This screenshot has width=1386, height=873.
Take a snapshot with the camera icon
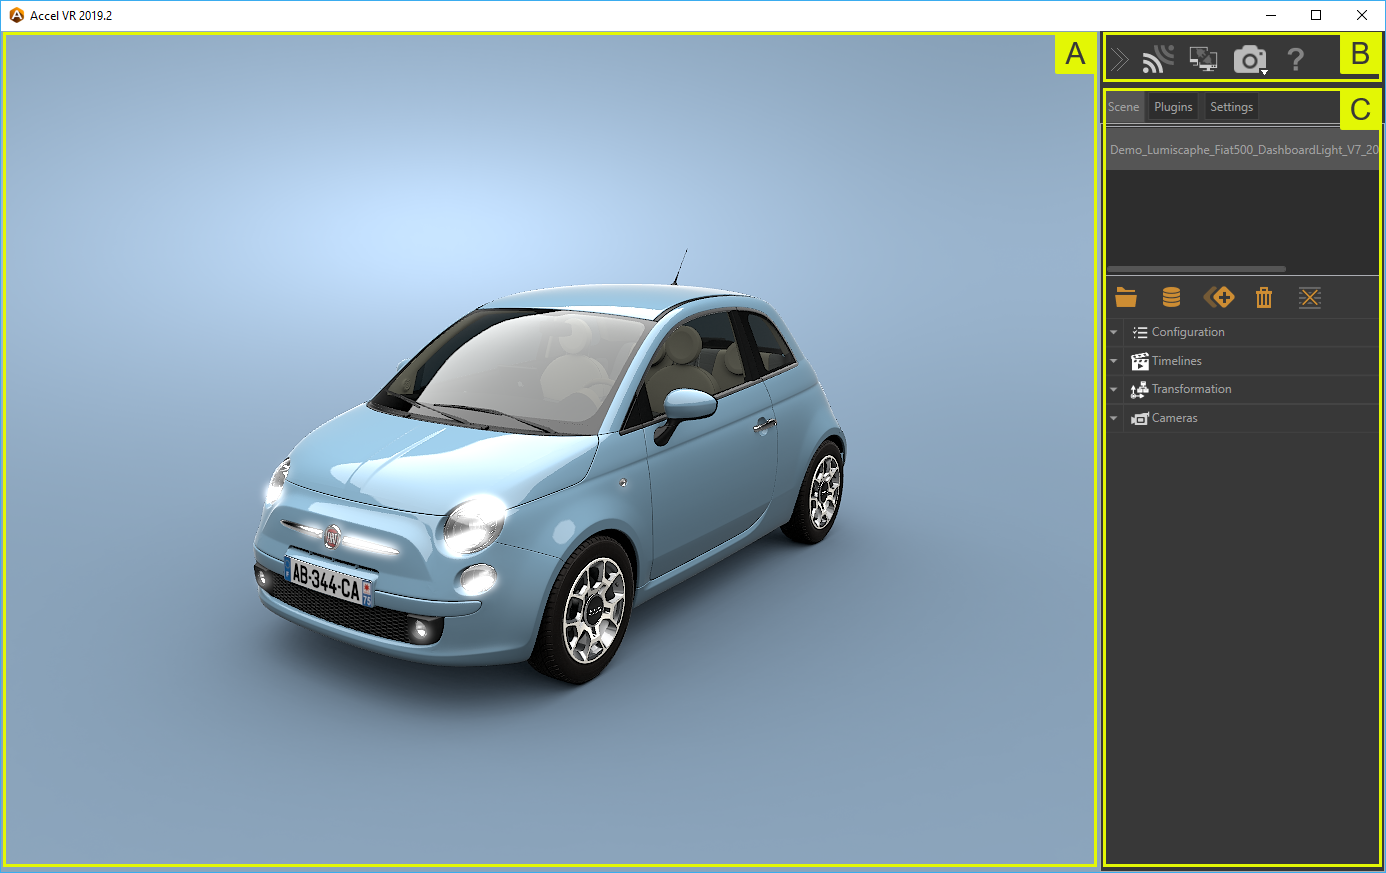tap(1249, 60)
